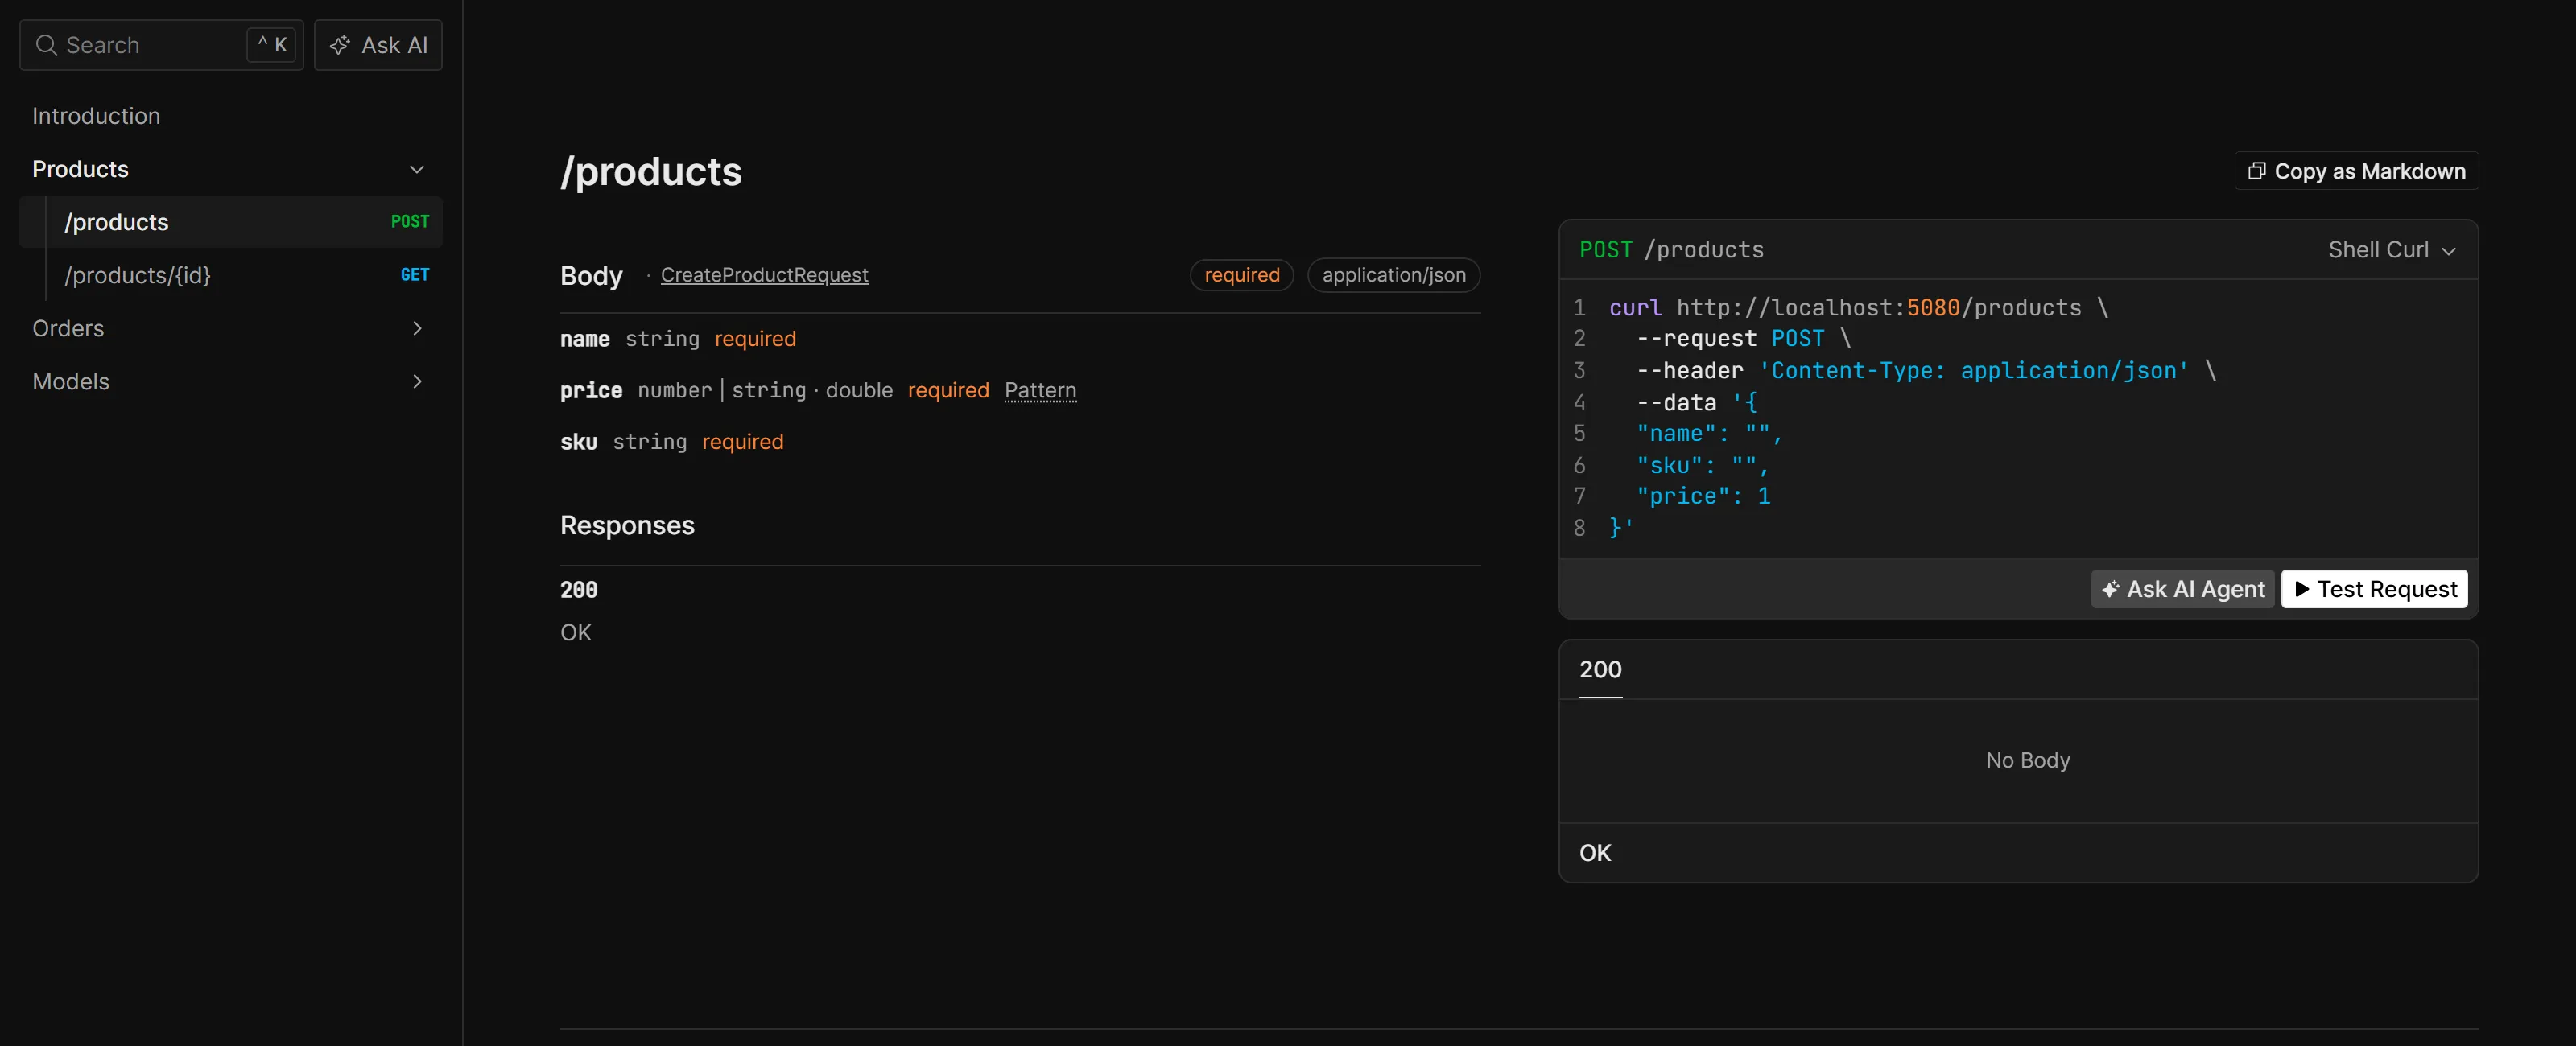Click the play icon on Test Request
Image resolution: width=2576 pixels, height=1046 pixels.
pyautogui.click(x=2302, y=589)
